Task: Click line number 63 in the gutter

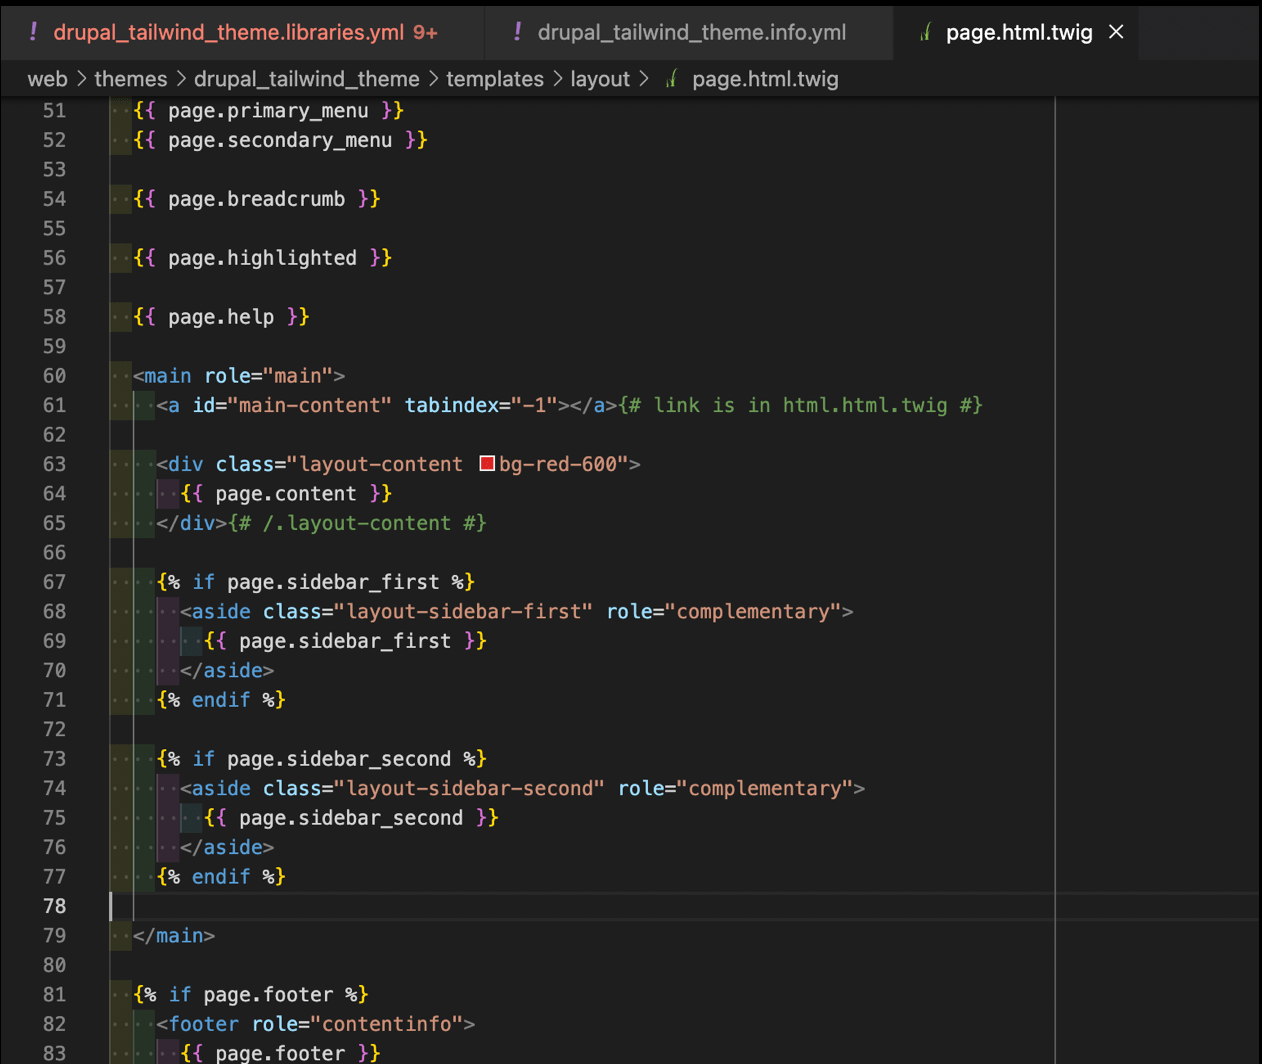Action: pos(54,464)
